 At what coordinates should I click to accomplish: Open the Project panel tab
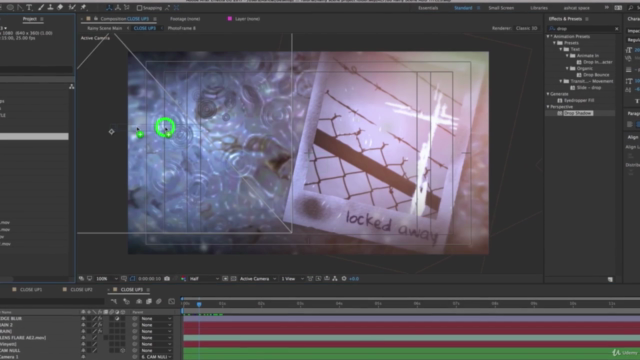(x=29, y=19)
